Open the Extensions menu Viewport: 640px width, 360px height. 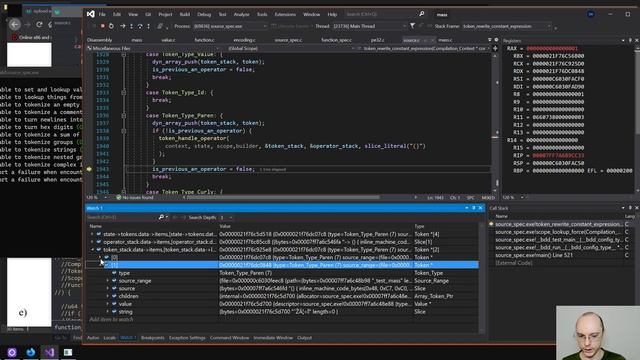click(x=285, y=14)
